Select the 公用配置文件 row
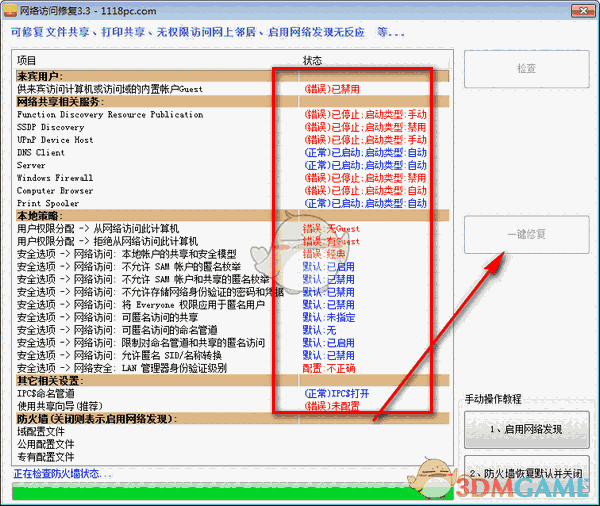This screenshot has width=600, height=506. pyautogui.click(x=232, y=444)
